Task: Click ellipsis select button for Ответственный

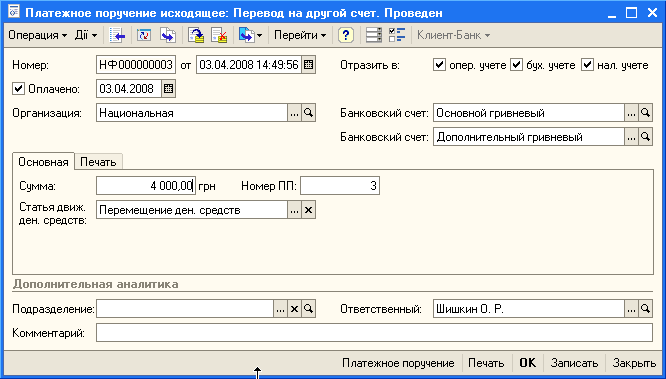Action: point(631,309)
